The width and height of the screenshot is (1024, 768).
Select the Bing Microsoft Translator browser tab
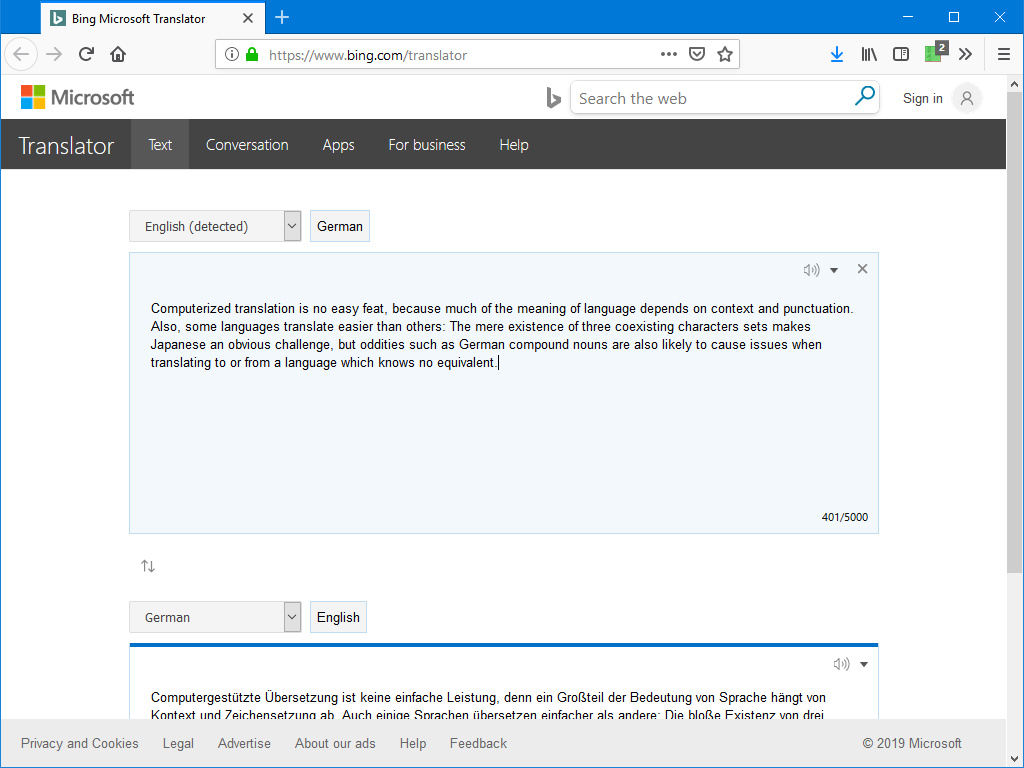click(x=153, y=18)
